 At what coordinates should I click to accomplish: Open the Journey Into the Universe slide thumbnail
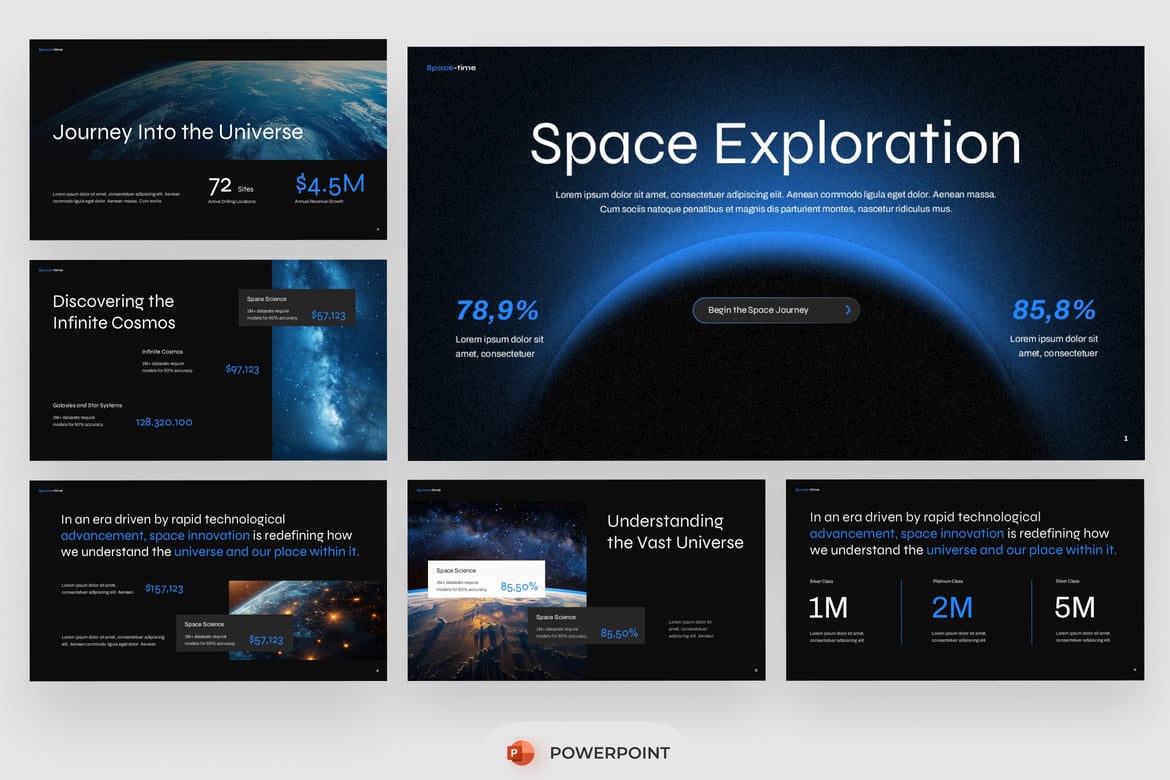click(x=208, y=140)
